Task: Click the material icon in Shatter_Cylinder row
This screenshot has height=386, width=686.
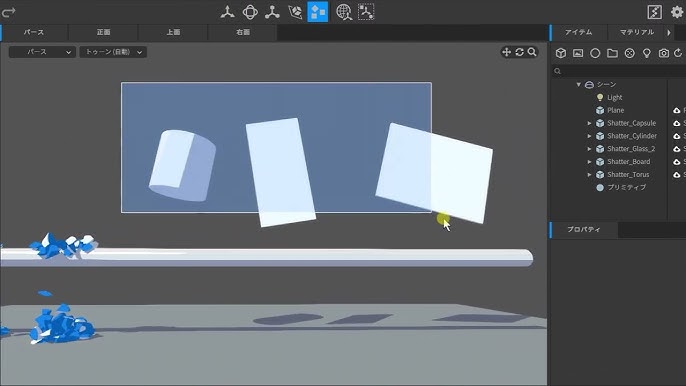Action: pos(677,136)
